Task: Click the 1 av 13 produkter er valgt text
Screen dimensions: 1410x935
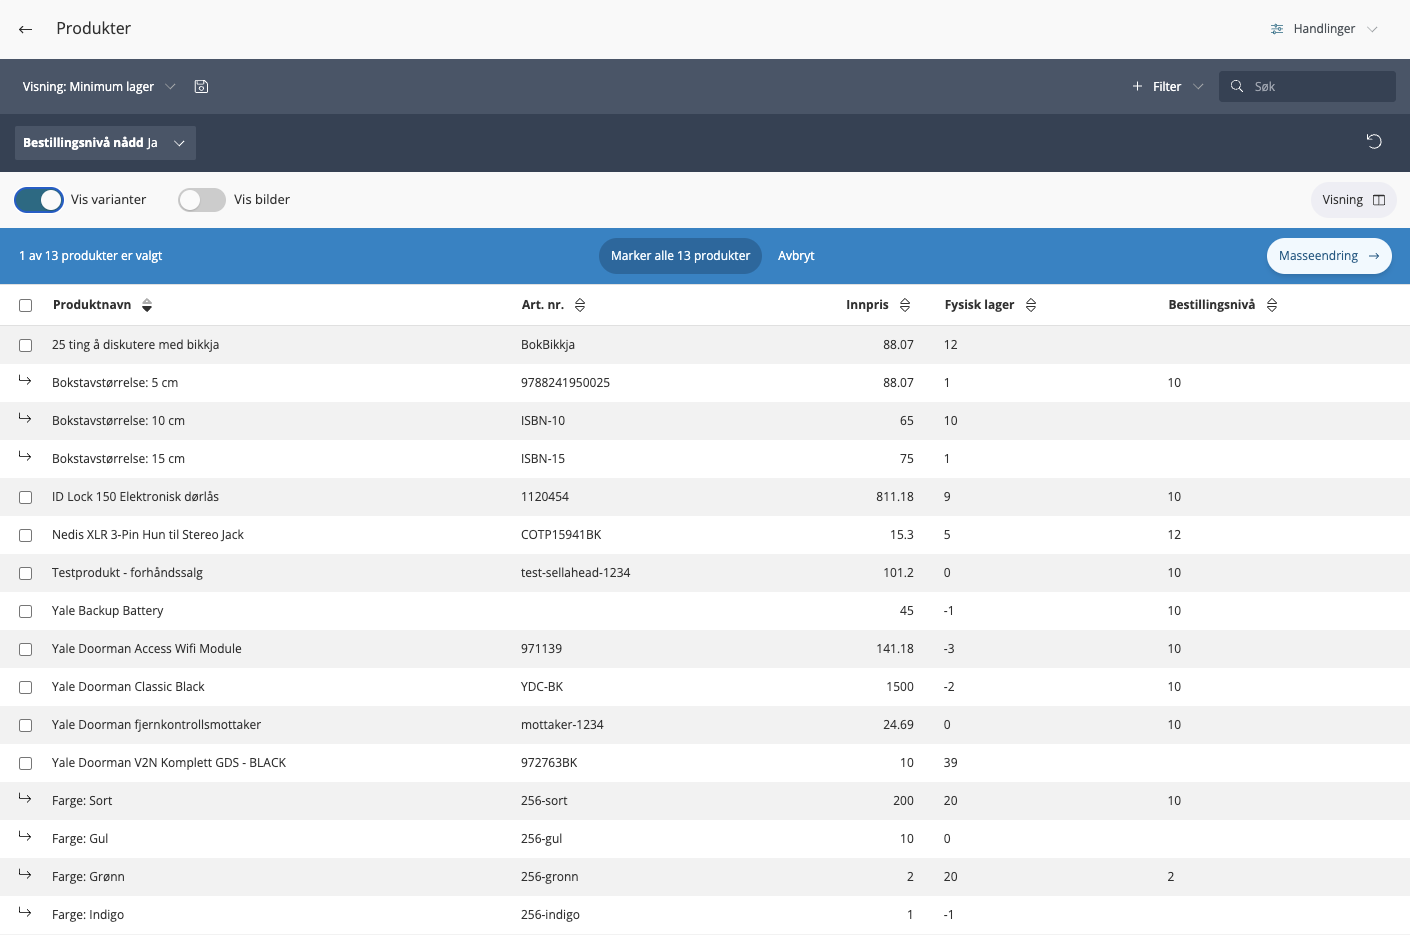Action: (x=91, y=256)
